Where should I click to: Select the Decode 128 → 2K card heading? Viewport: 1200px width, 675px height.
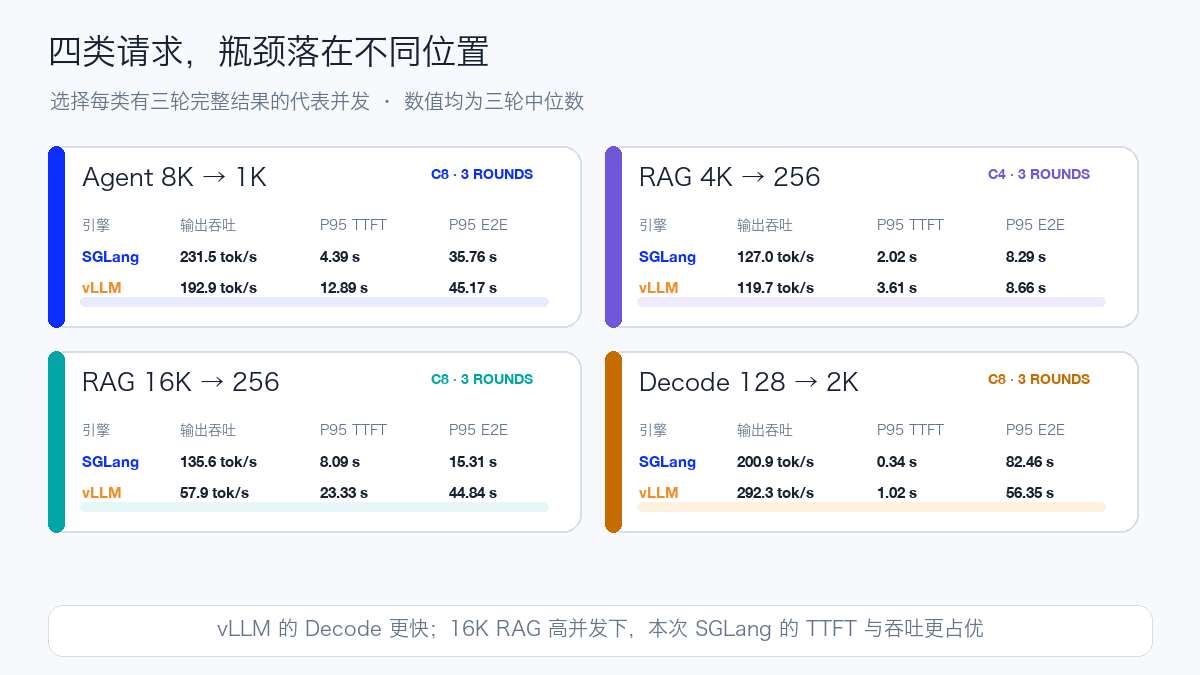[748, 382]
